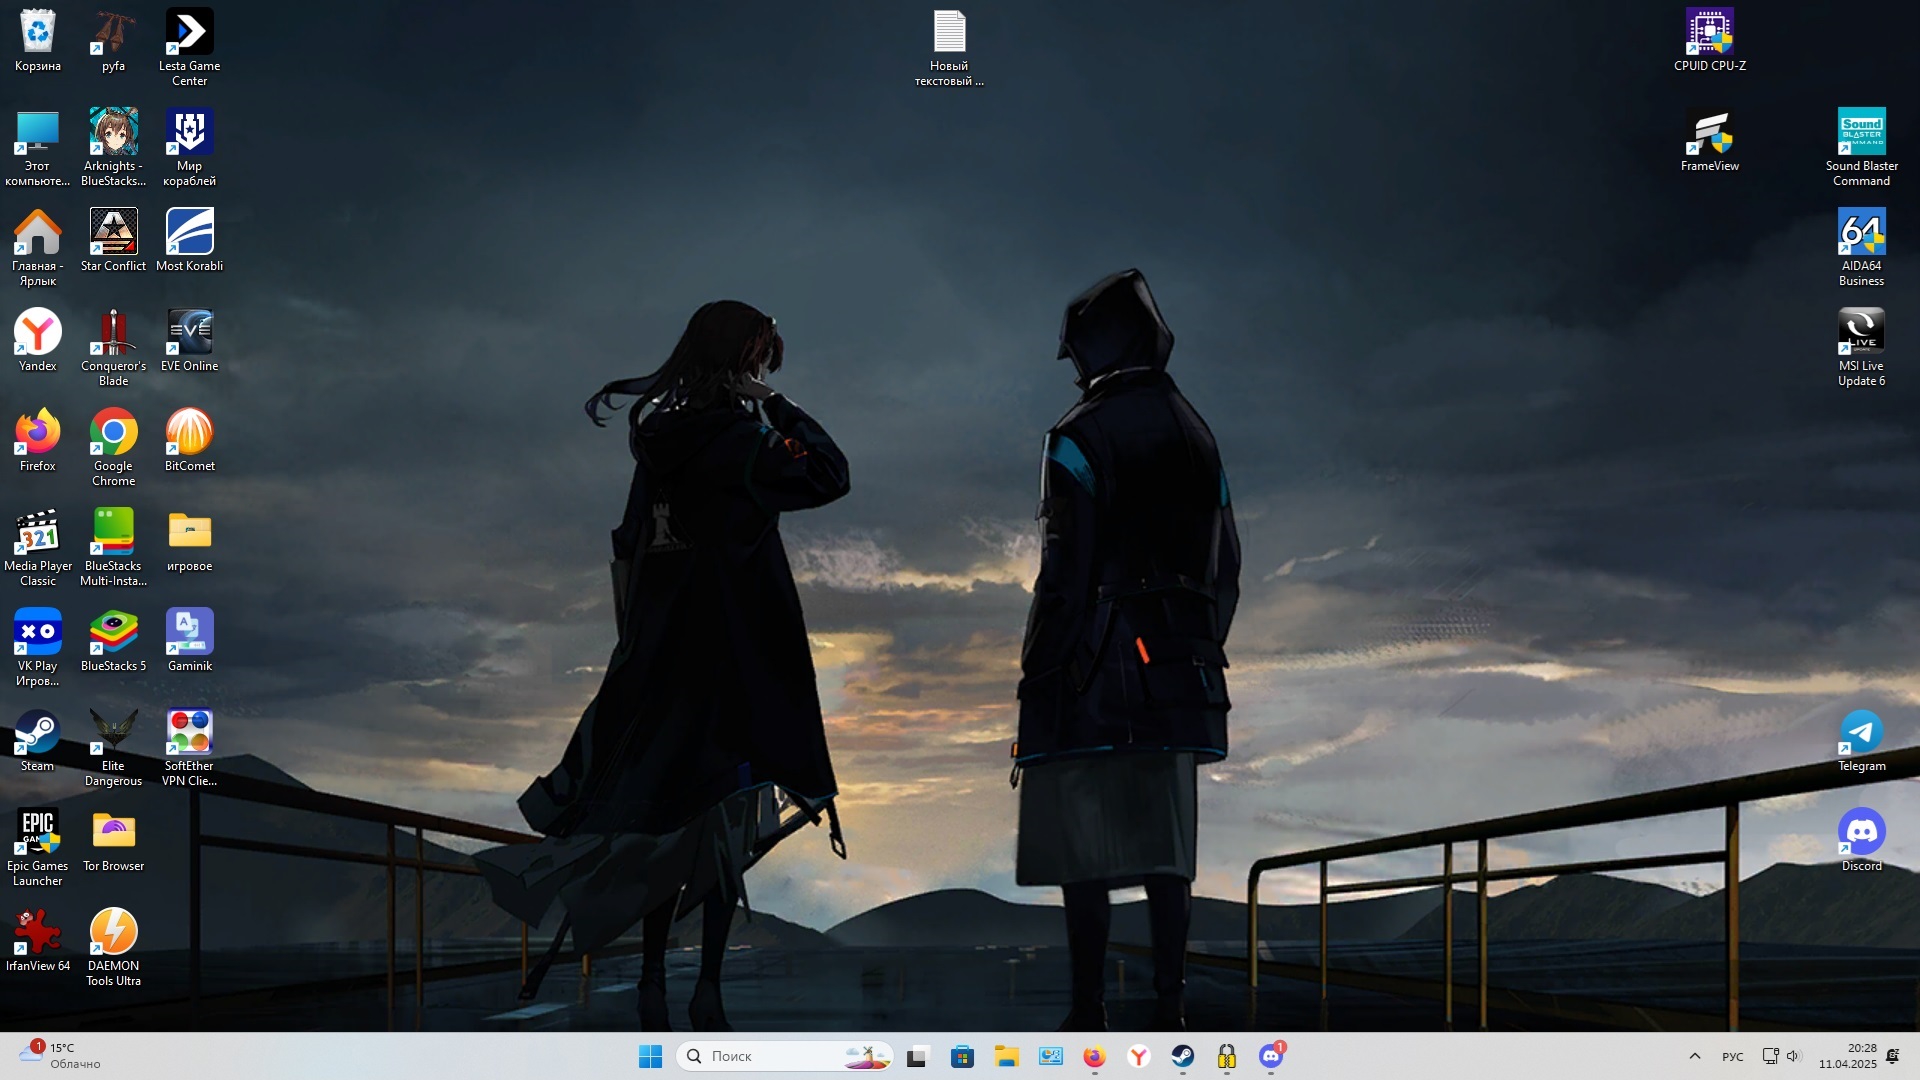
Task: Switch to Steam on the taskbar
Action: pyautogui.click(x=1182, y=1056)
